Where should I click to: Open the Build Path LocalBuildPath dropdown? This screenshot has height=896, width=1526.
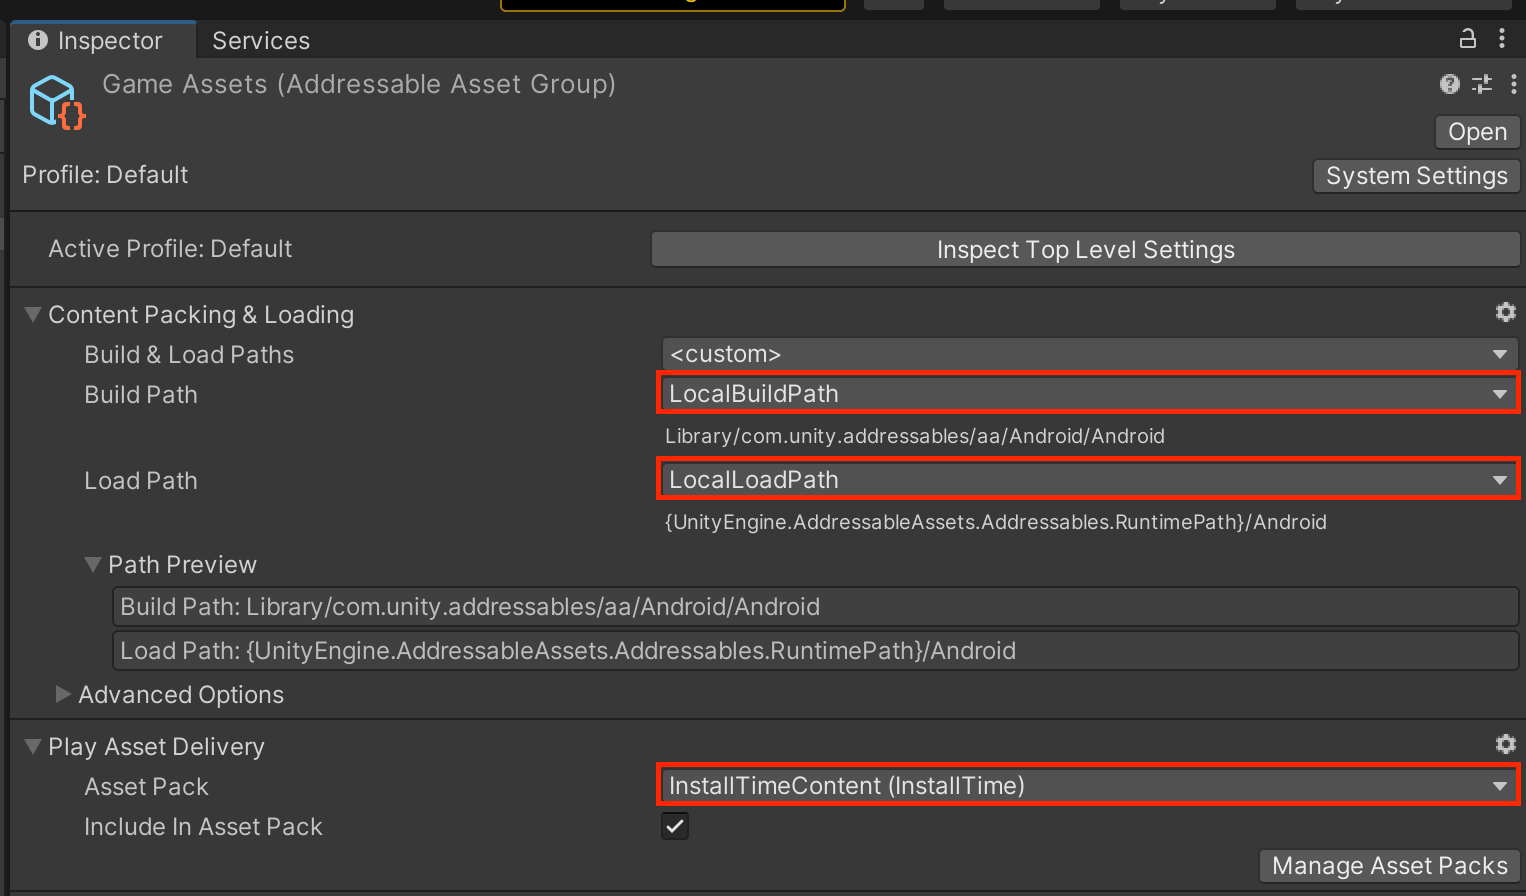[1088, 393]
